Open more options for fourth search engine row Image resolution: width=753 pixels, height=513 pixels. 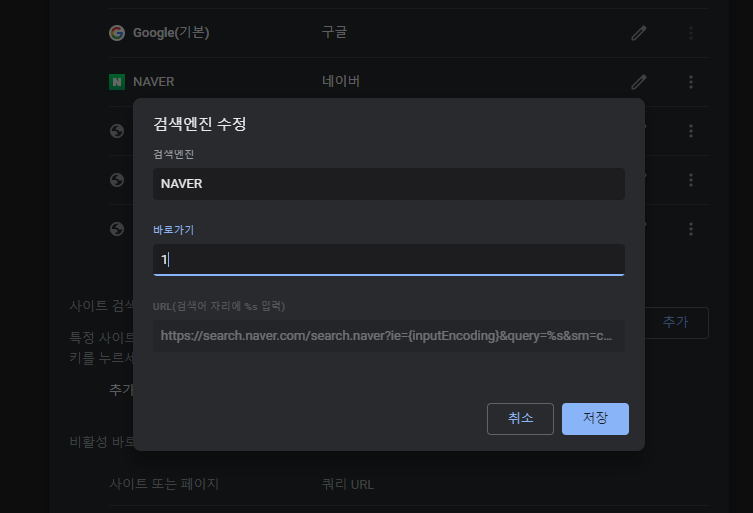click(x=691, y=180)
